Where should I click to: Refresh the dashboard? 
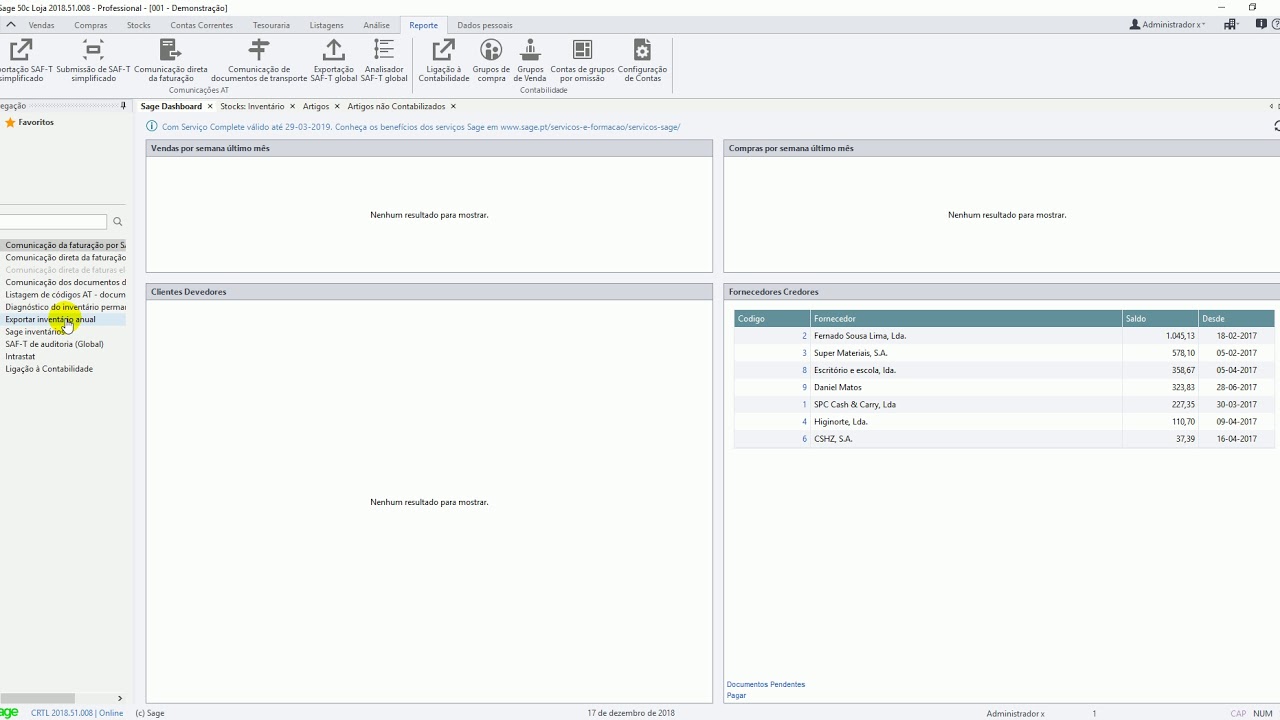pos(1276,126)
